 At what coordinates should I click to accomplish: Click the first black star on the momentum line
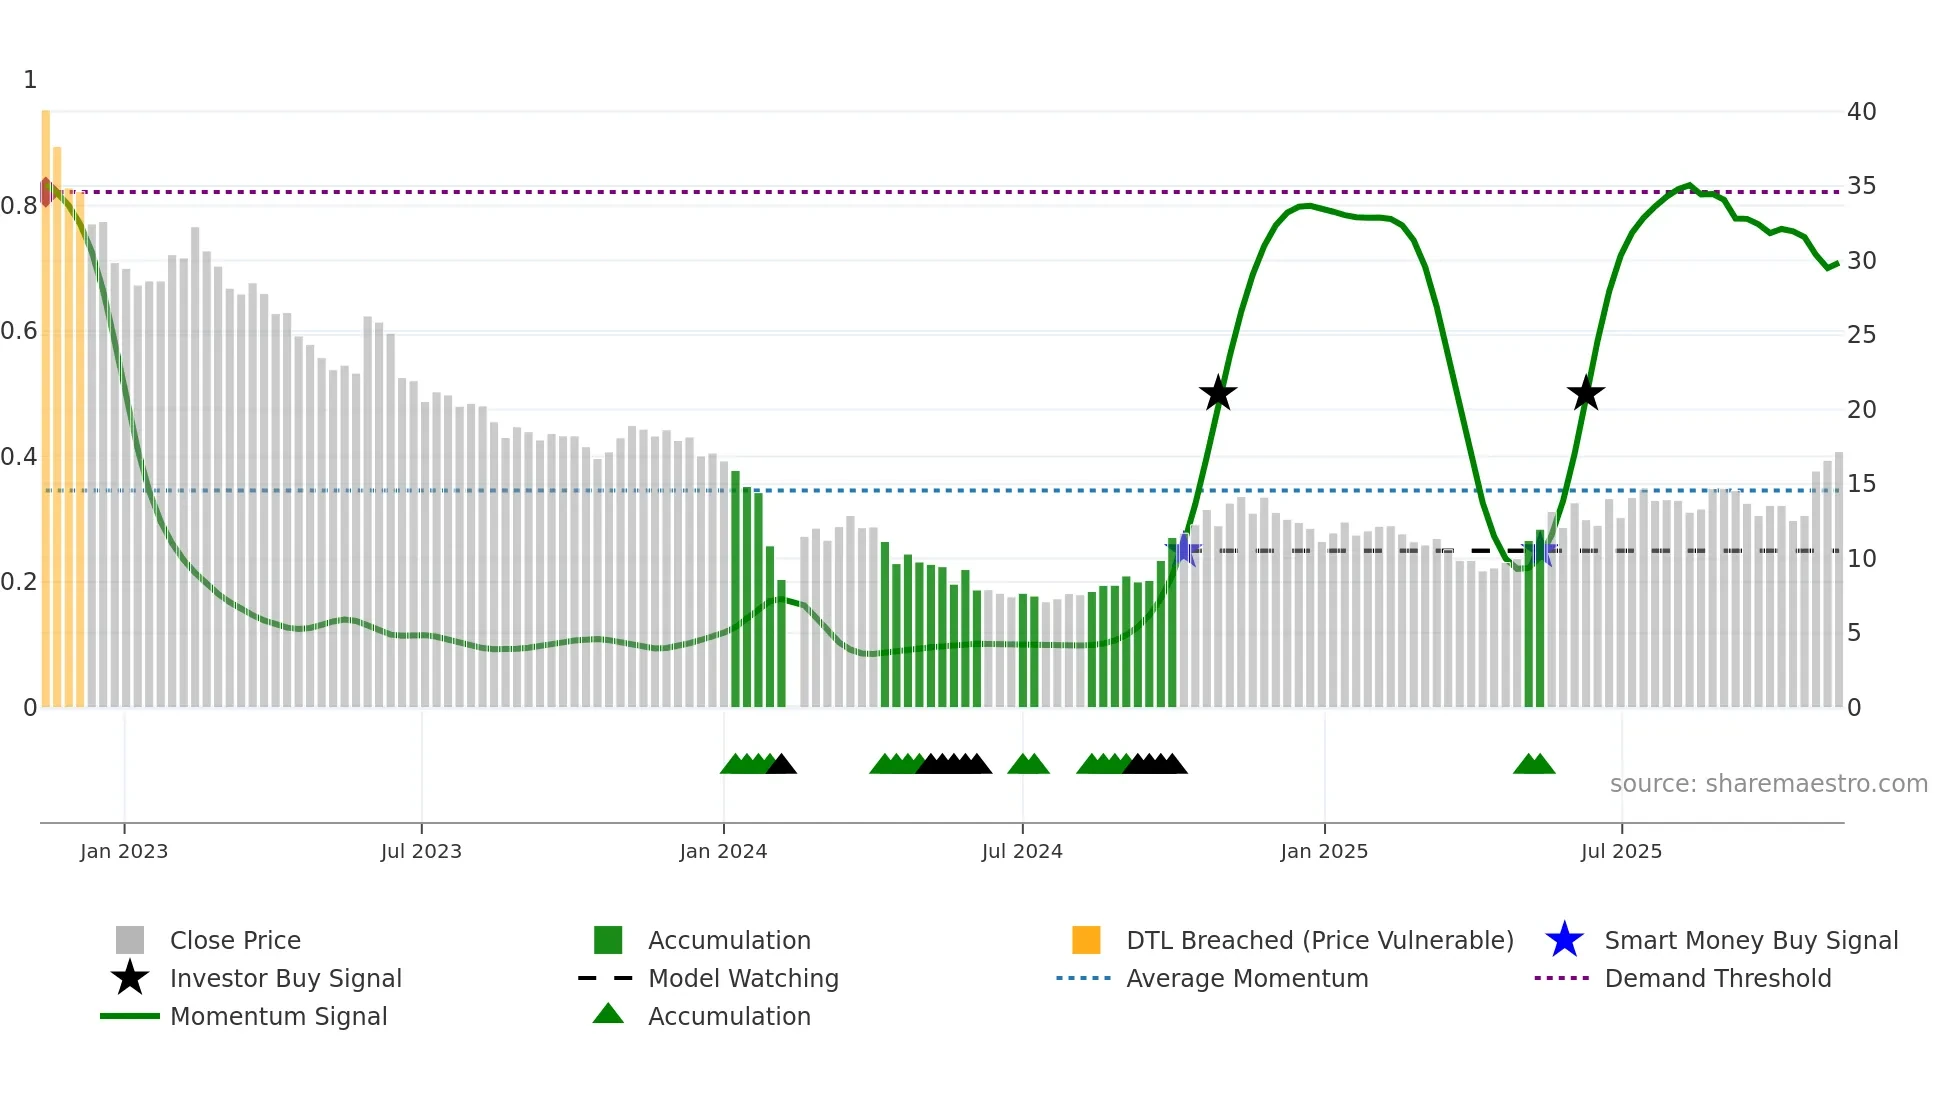point(1218,394)
